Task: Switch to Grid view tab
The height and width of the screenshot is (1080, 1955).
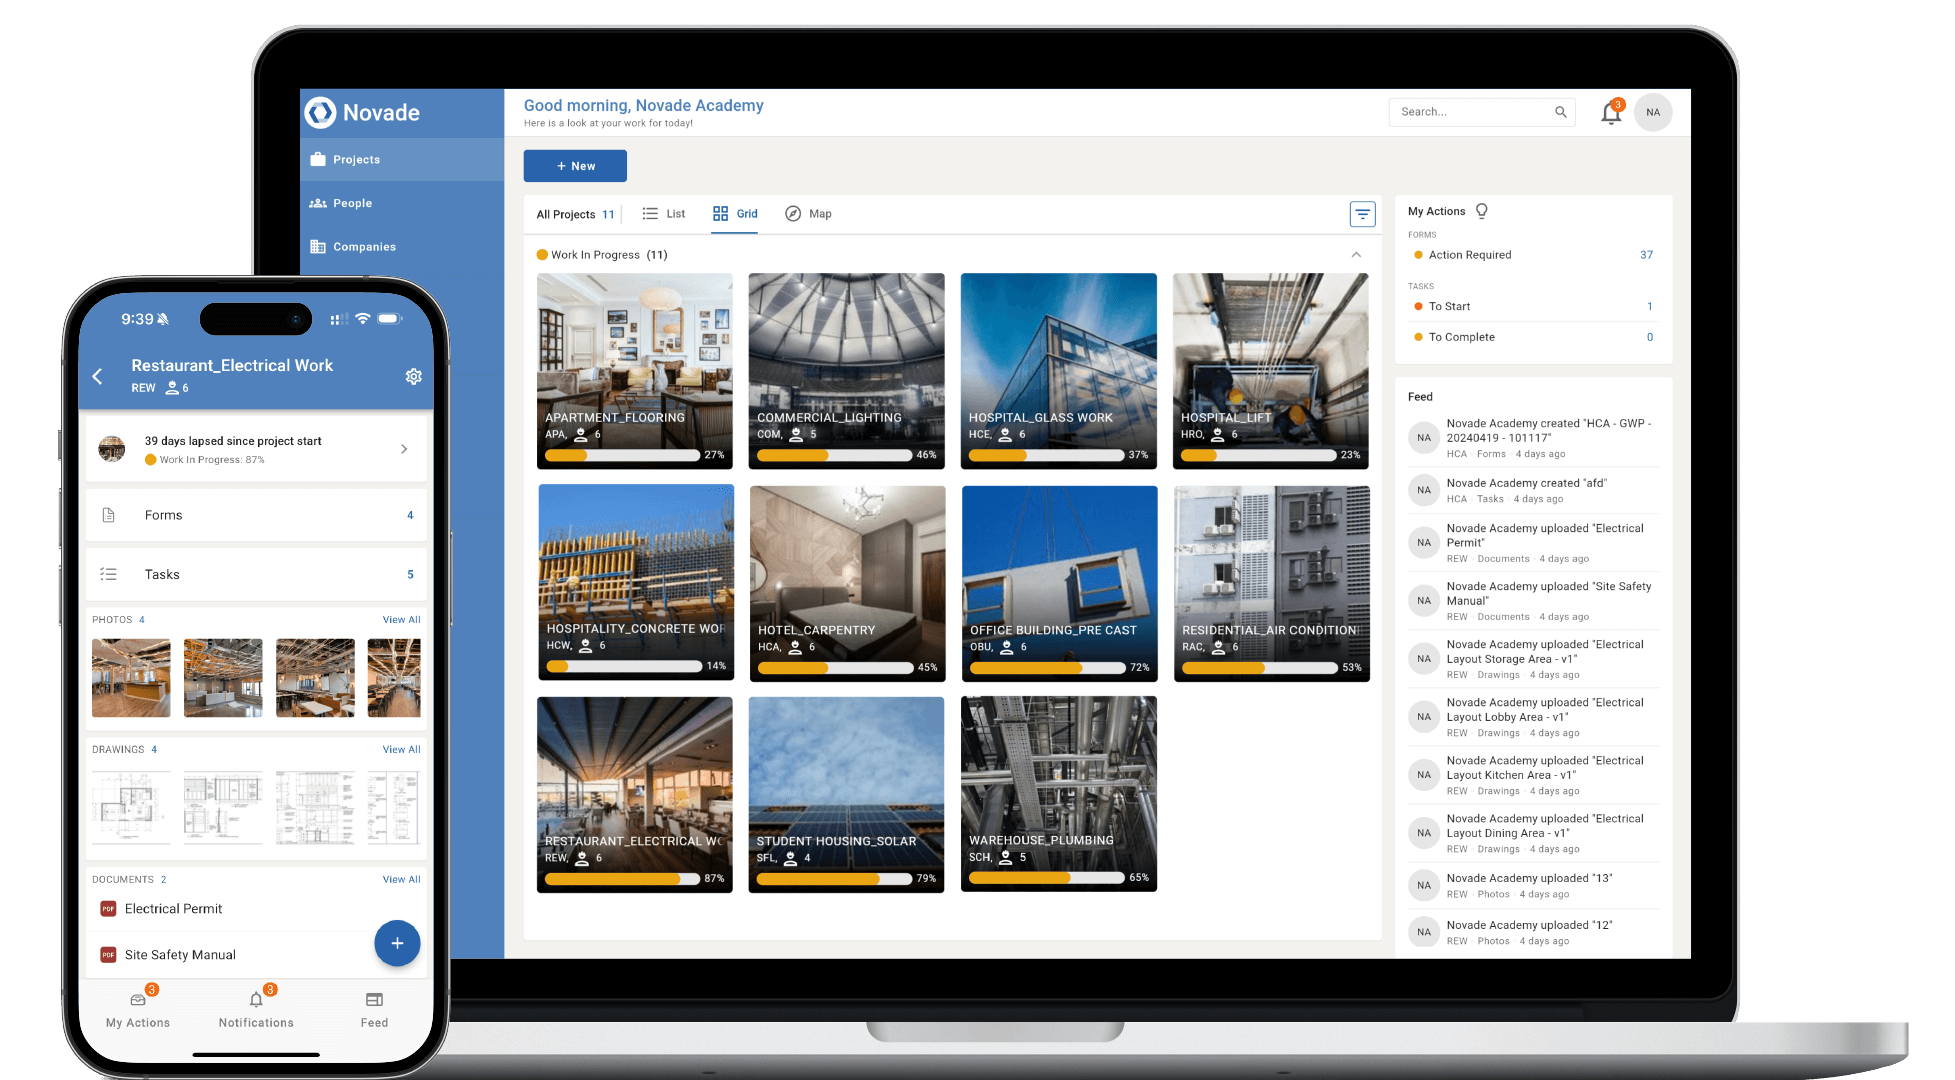Action: pos(735,214)
